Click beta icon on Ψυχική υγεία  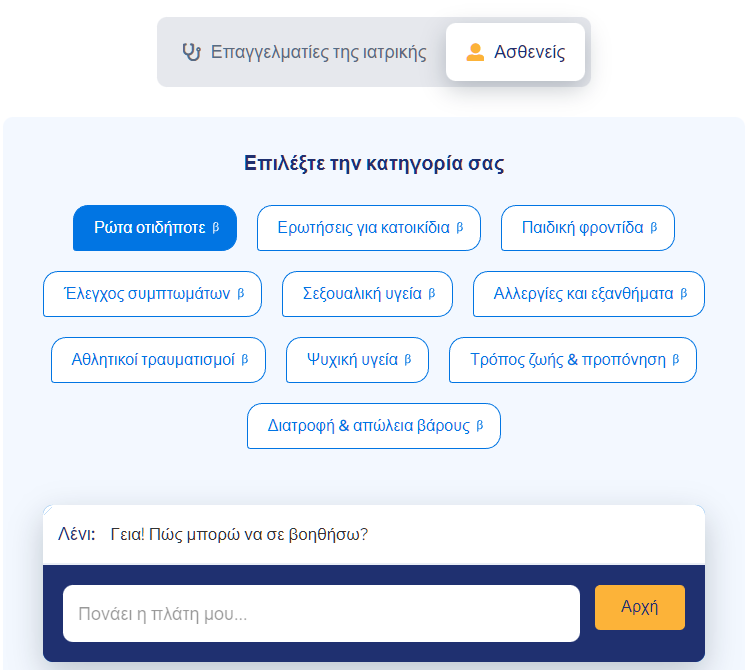pyautogui.click(x=408, y=360)
